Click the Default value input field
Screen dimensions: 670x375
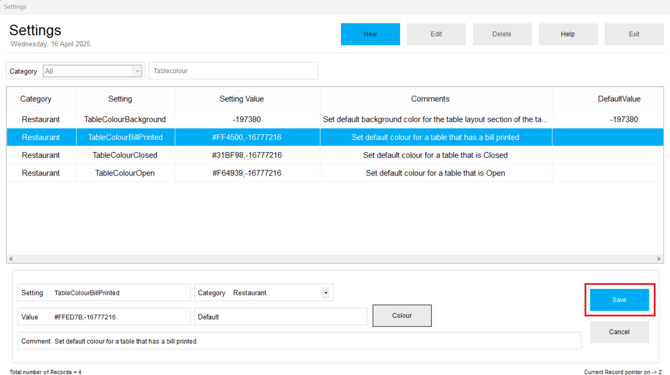coord(281,317)
